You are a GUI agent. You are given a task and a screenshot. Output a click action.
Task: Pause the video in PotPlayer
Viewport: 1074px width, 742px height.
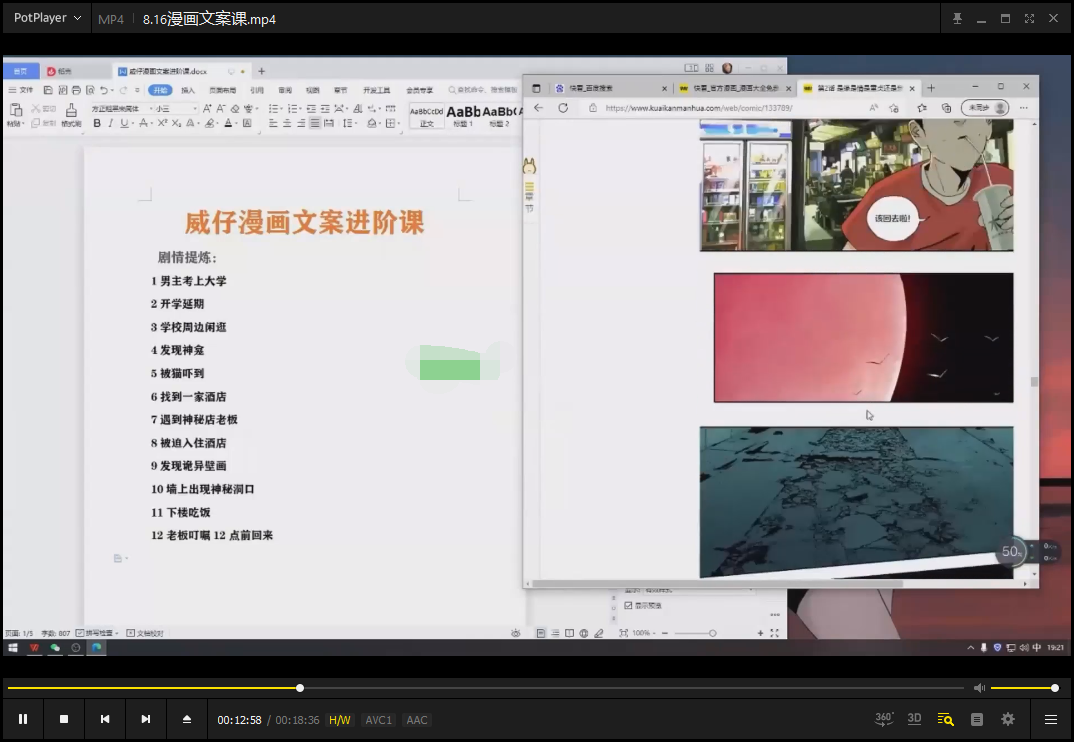coord(23,719)
